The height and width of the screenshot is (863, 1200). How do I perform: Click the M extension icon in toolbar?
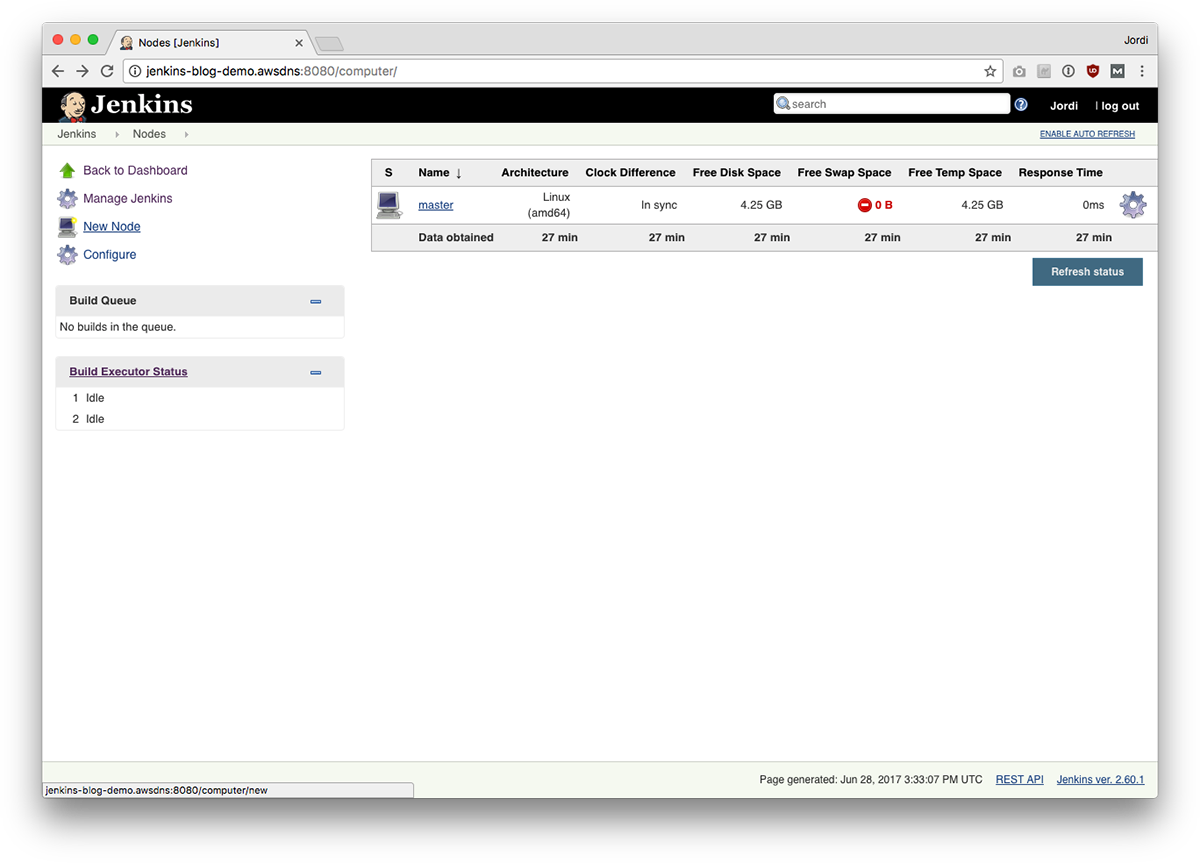pos(1117,71)
